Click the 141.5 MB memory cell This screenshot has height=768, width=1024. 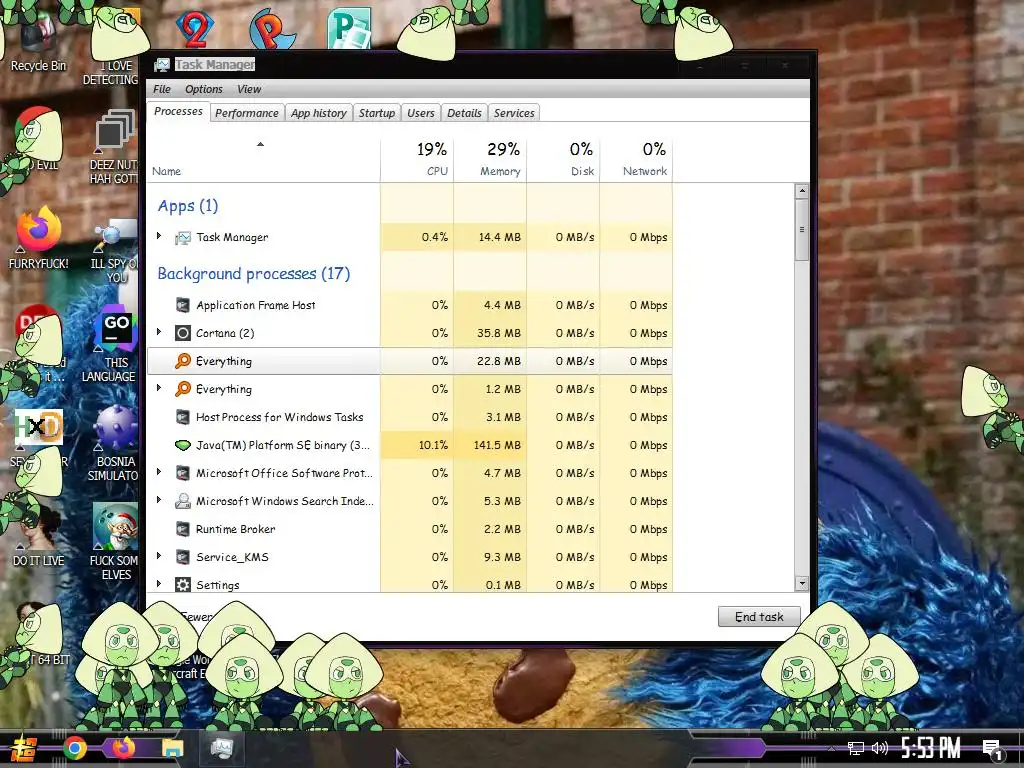(x=490, y=445)
